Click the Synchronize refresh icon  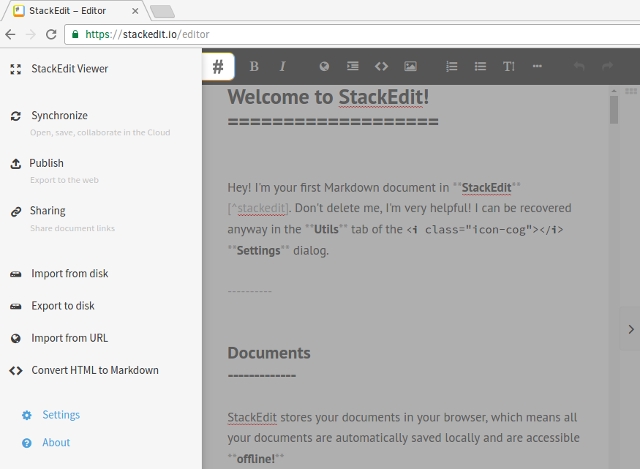(x=16, y=116)
